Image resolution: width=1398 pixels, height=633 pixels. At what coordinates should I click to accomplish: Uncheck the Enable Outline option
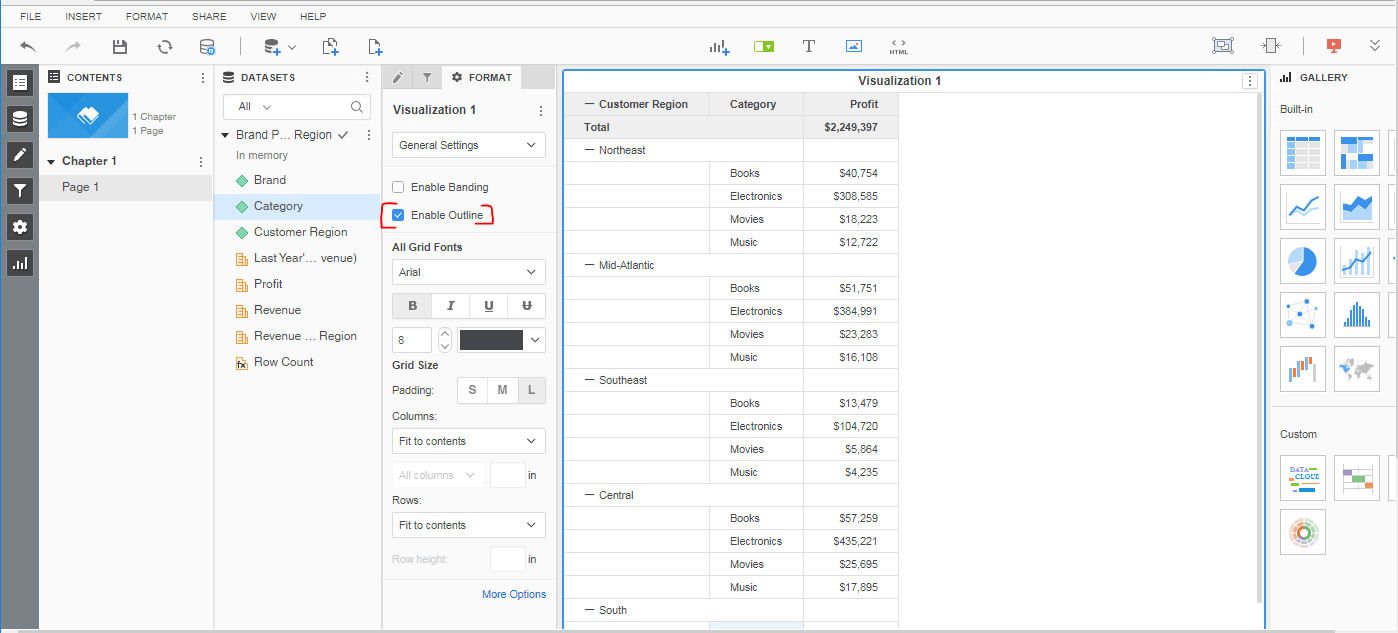tap(398, 214)
